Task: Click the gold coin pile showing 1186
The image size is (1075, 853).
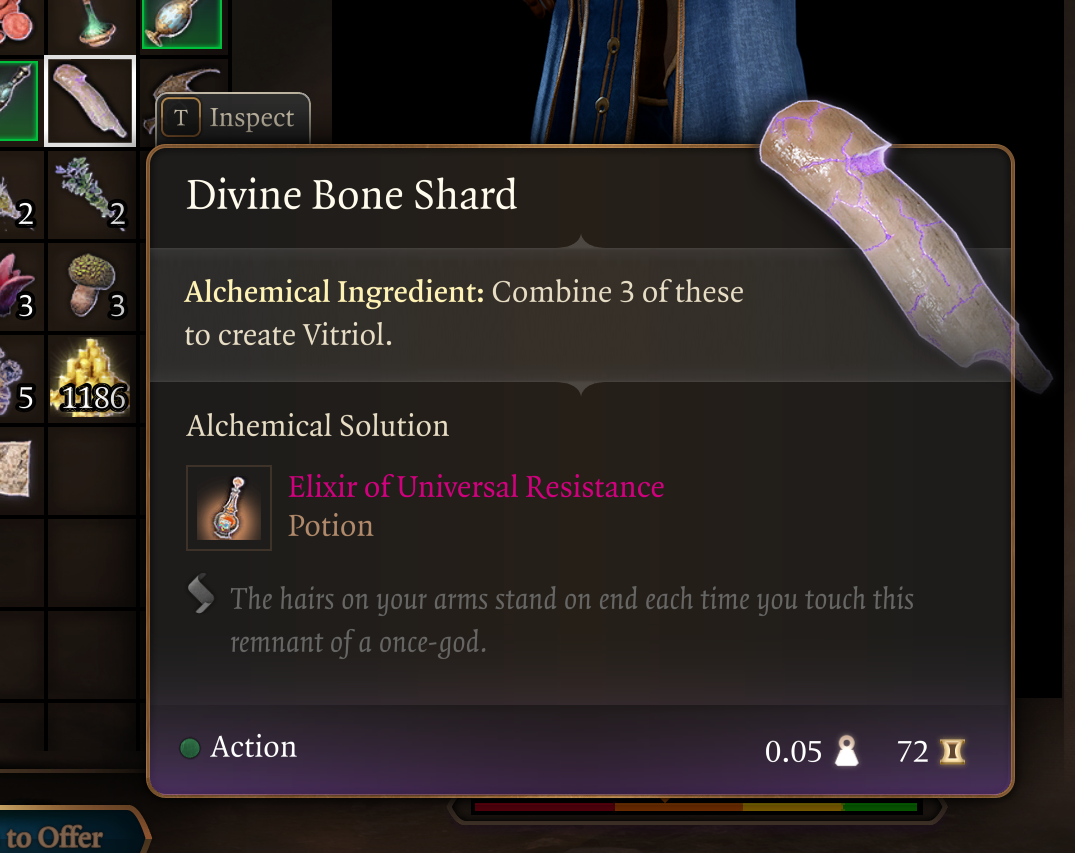Action: (x=93, y=379)
